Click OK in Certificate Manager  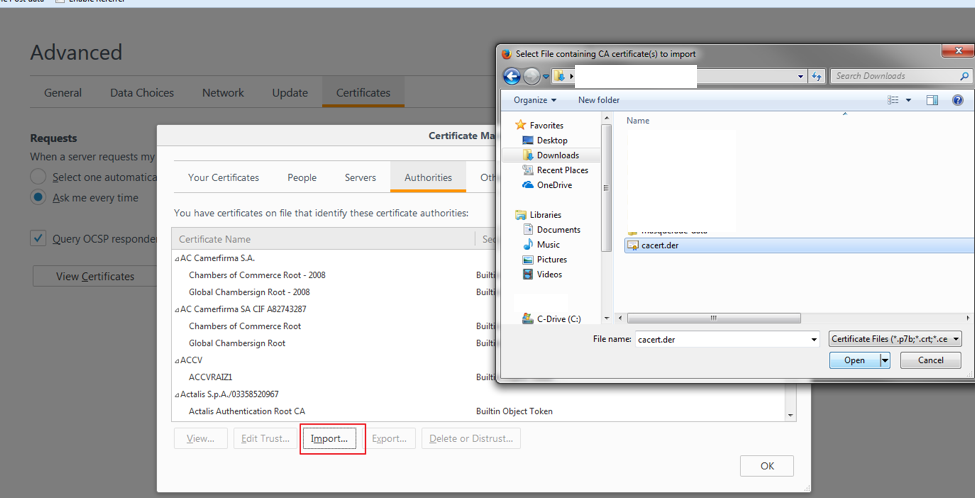[767, 466]
